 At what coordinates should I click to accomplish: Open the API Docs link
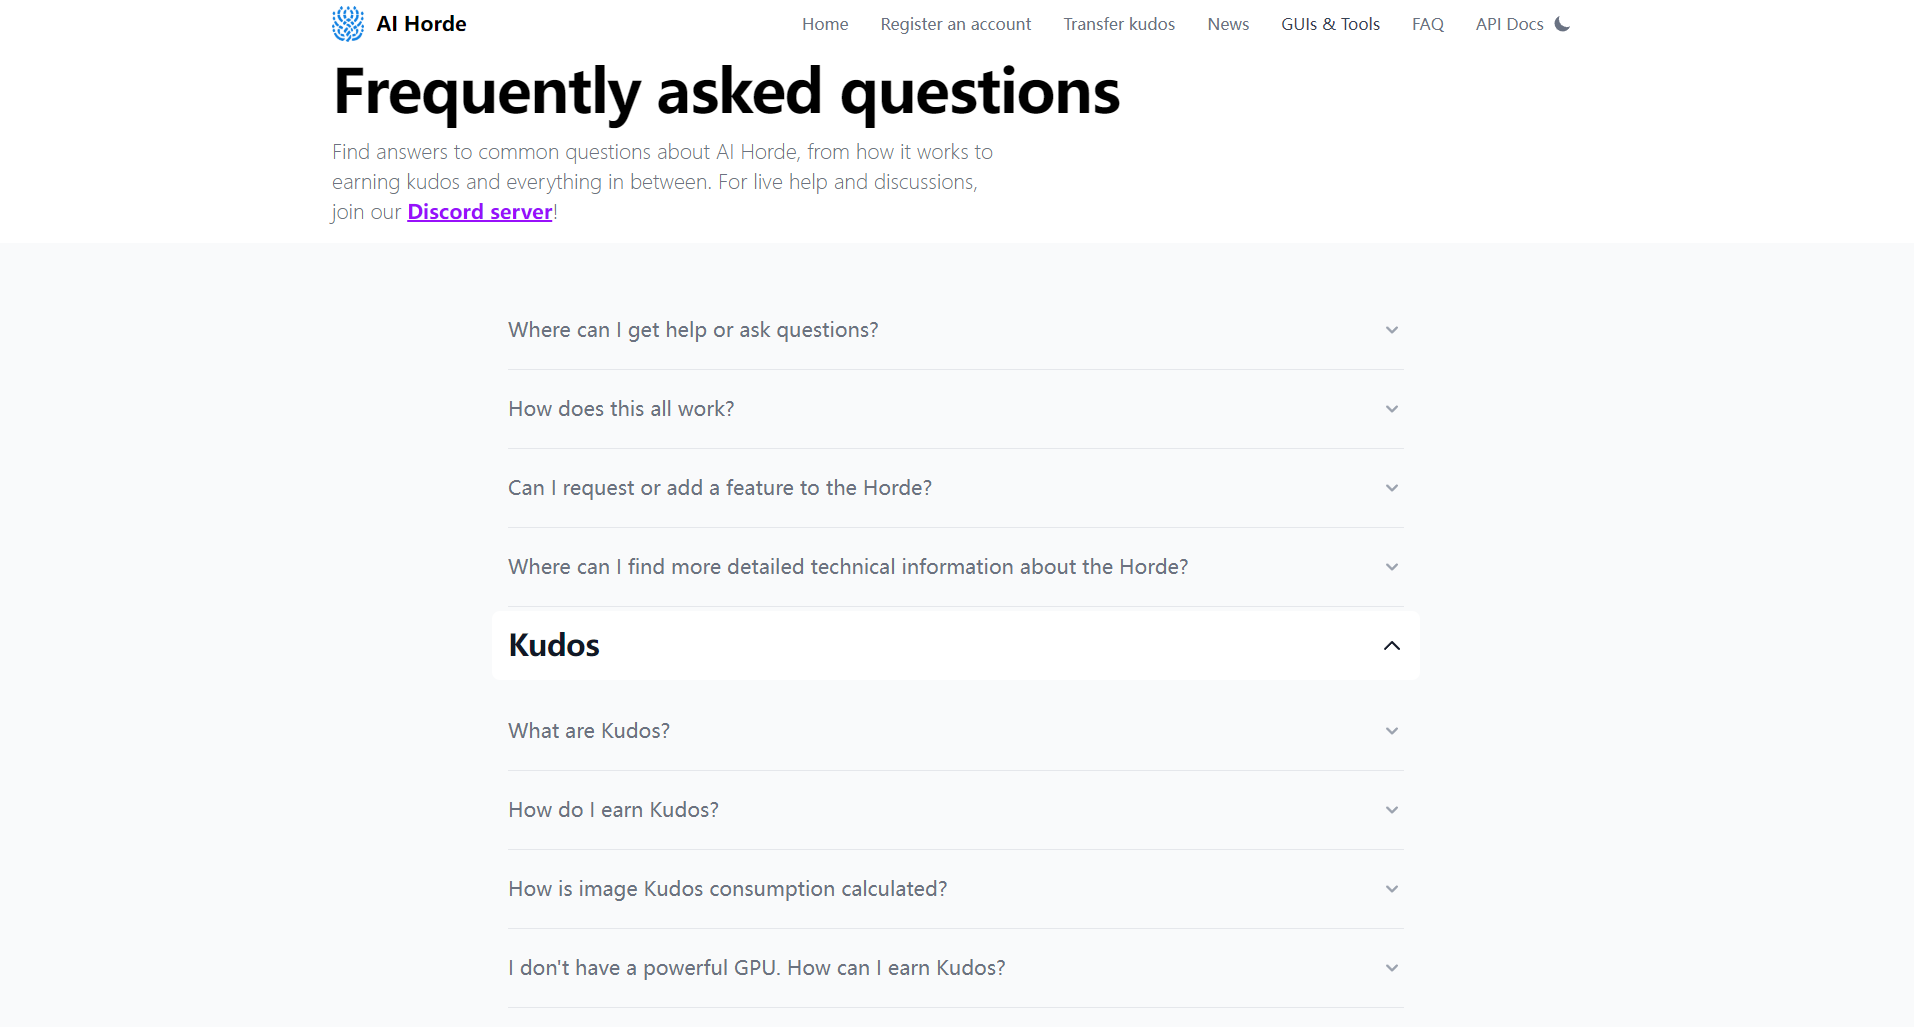pos(1509,24)
